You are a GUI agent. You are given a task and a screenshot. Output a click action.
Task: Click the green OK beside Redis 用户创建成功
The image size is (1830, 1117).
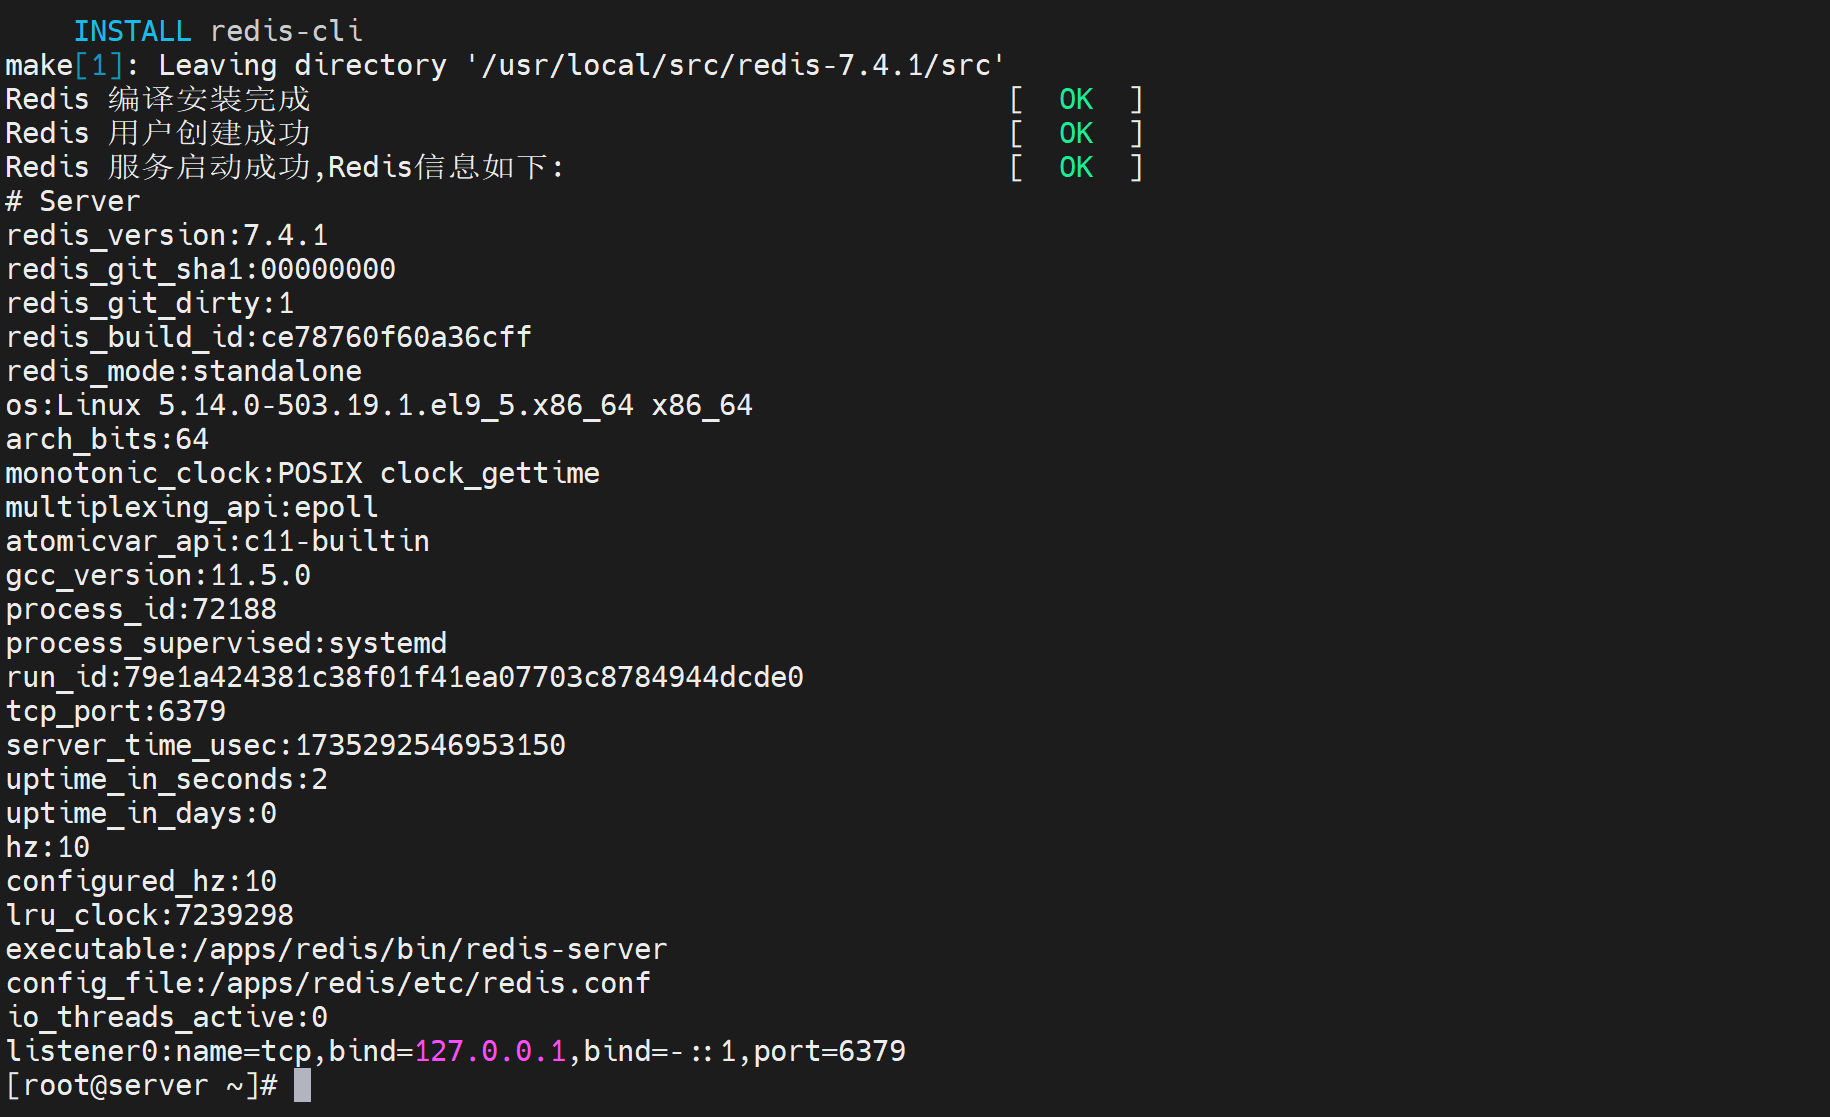click(1076, 134)
